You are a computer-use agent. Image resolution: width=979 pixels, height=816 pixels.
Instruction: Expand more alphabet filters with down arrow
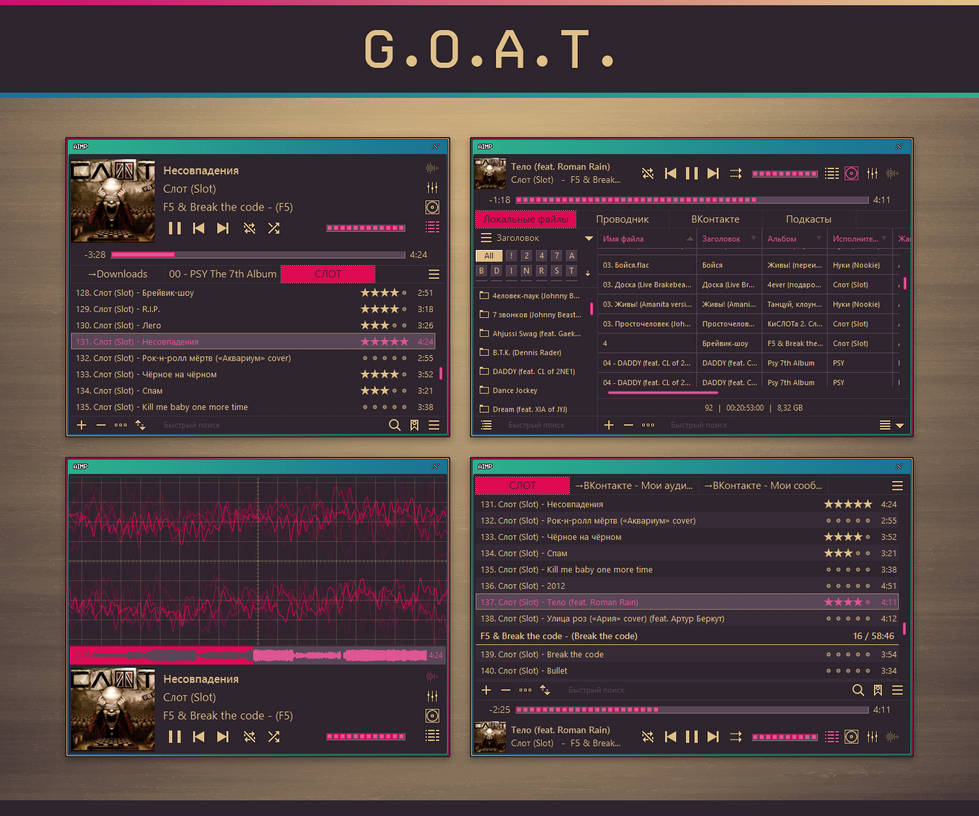pyautogui.click(x=588, y=273)
